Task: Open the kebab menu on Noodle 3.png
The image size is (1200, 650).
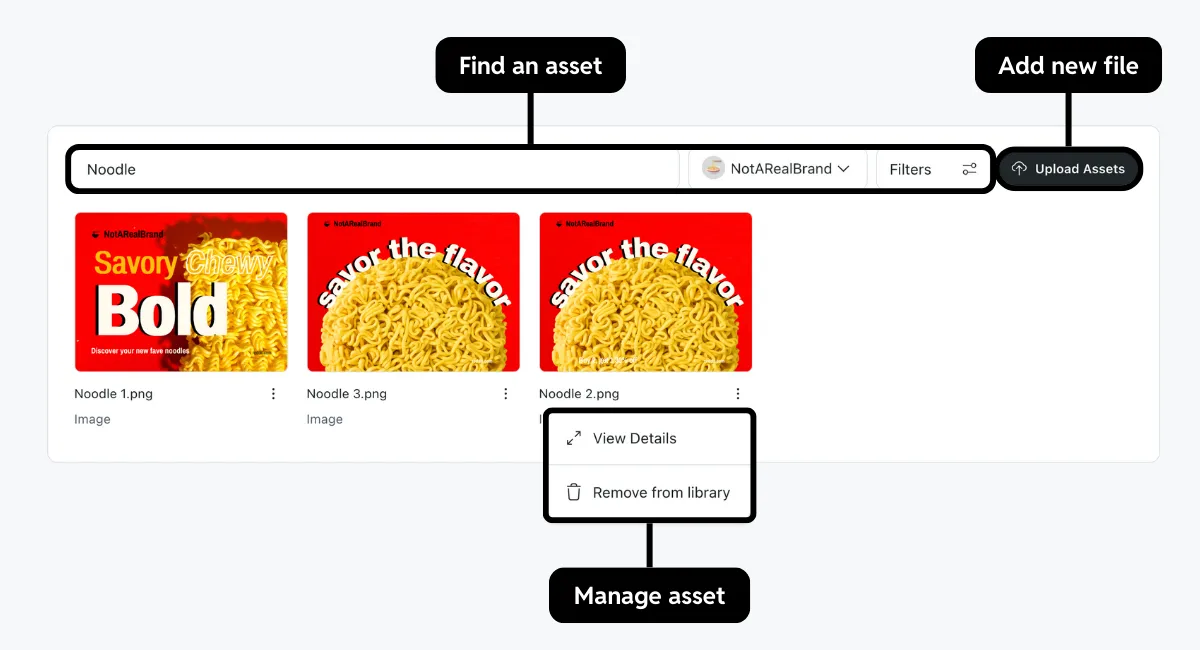Action: point(505,393)
